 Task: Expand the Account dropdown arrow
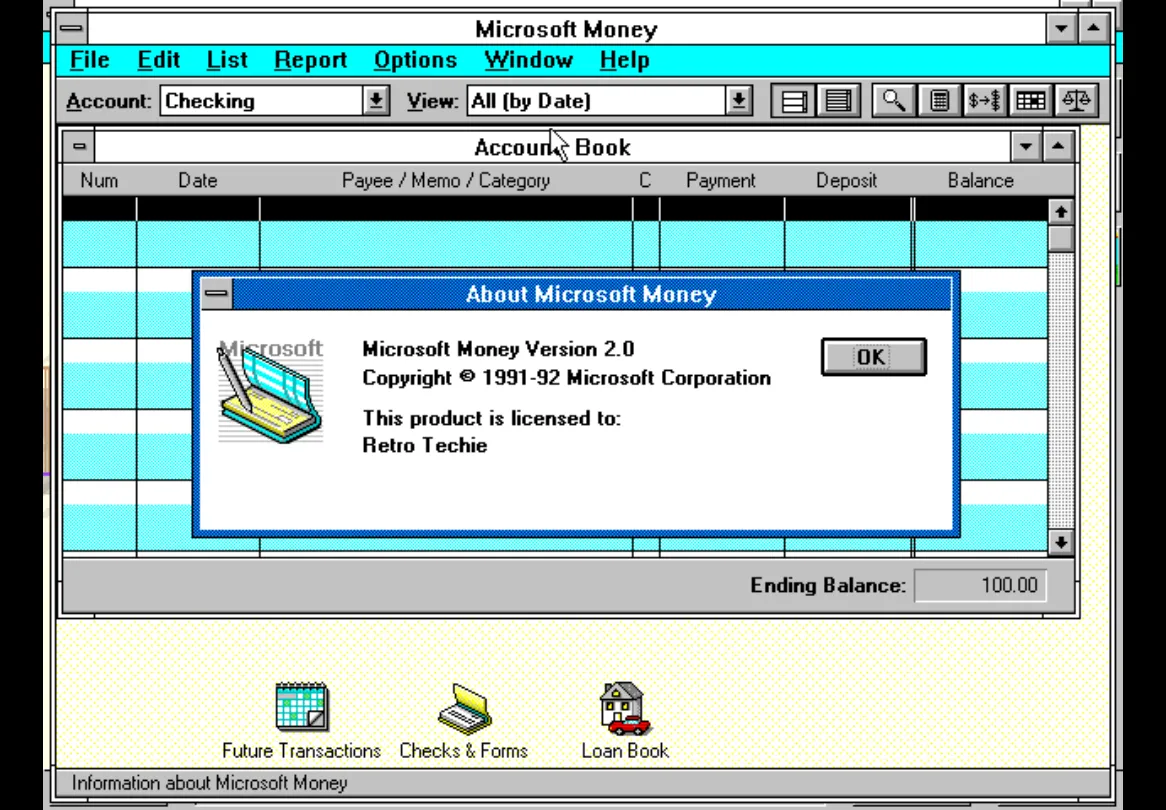(376, 100)
